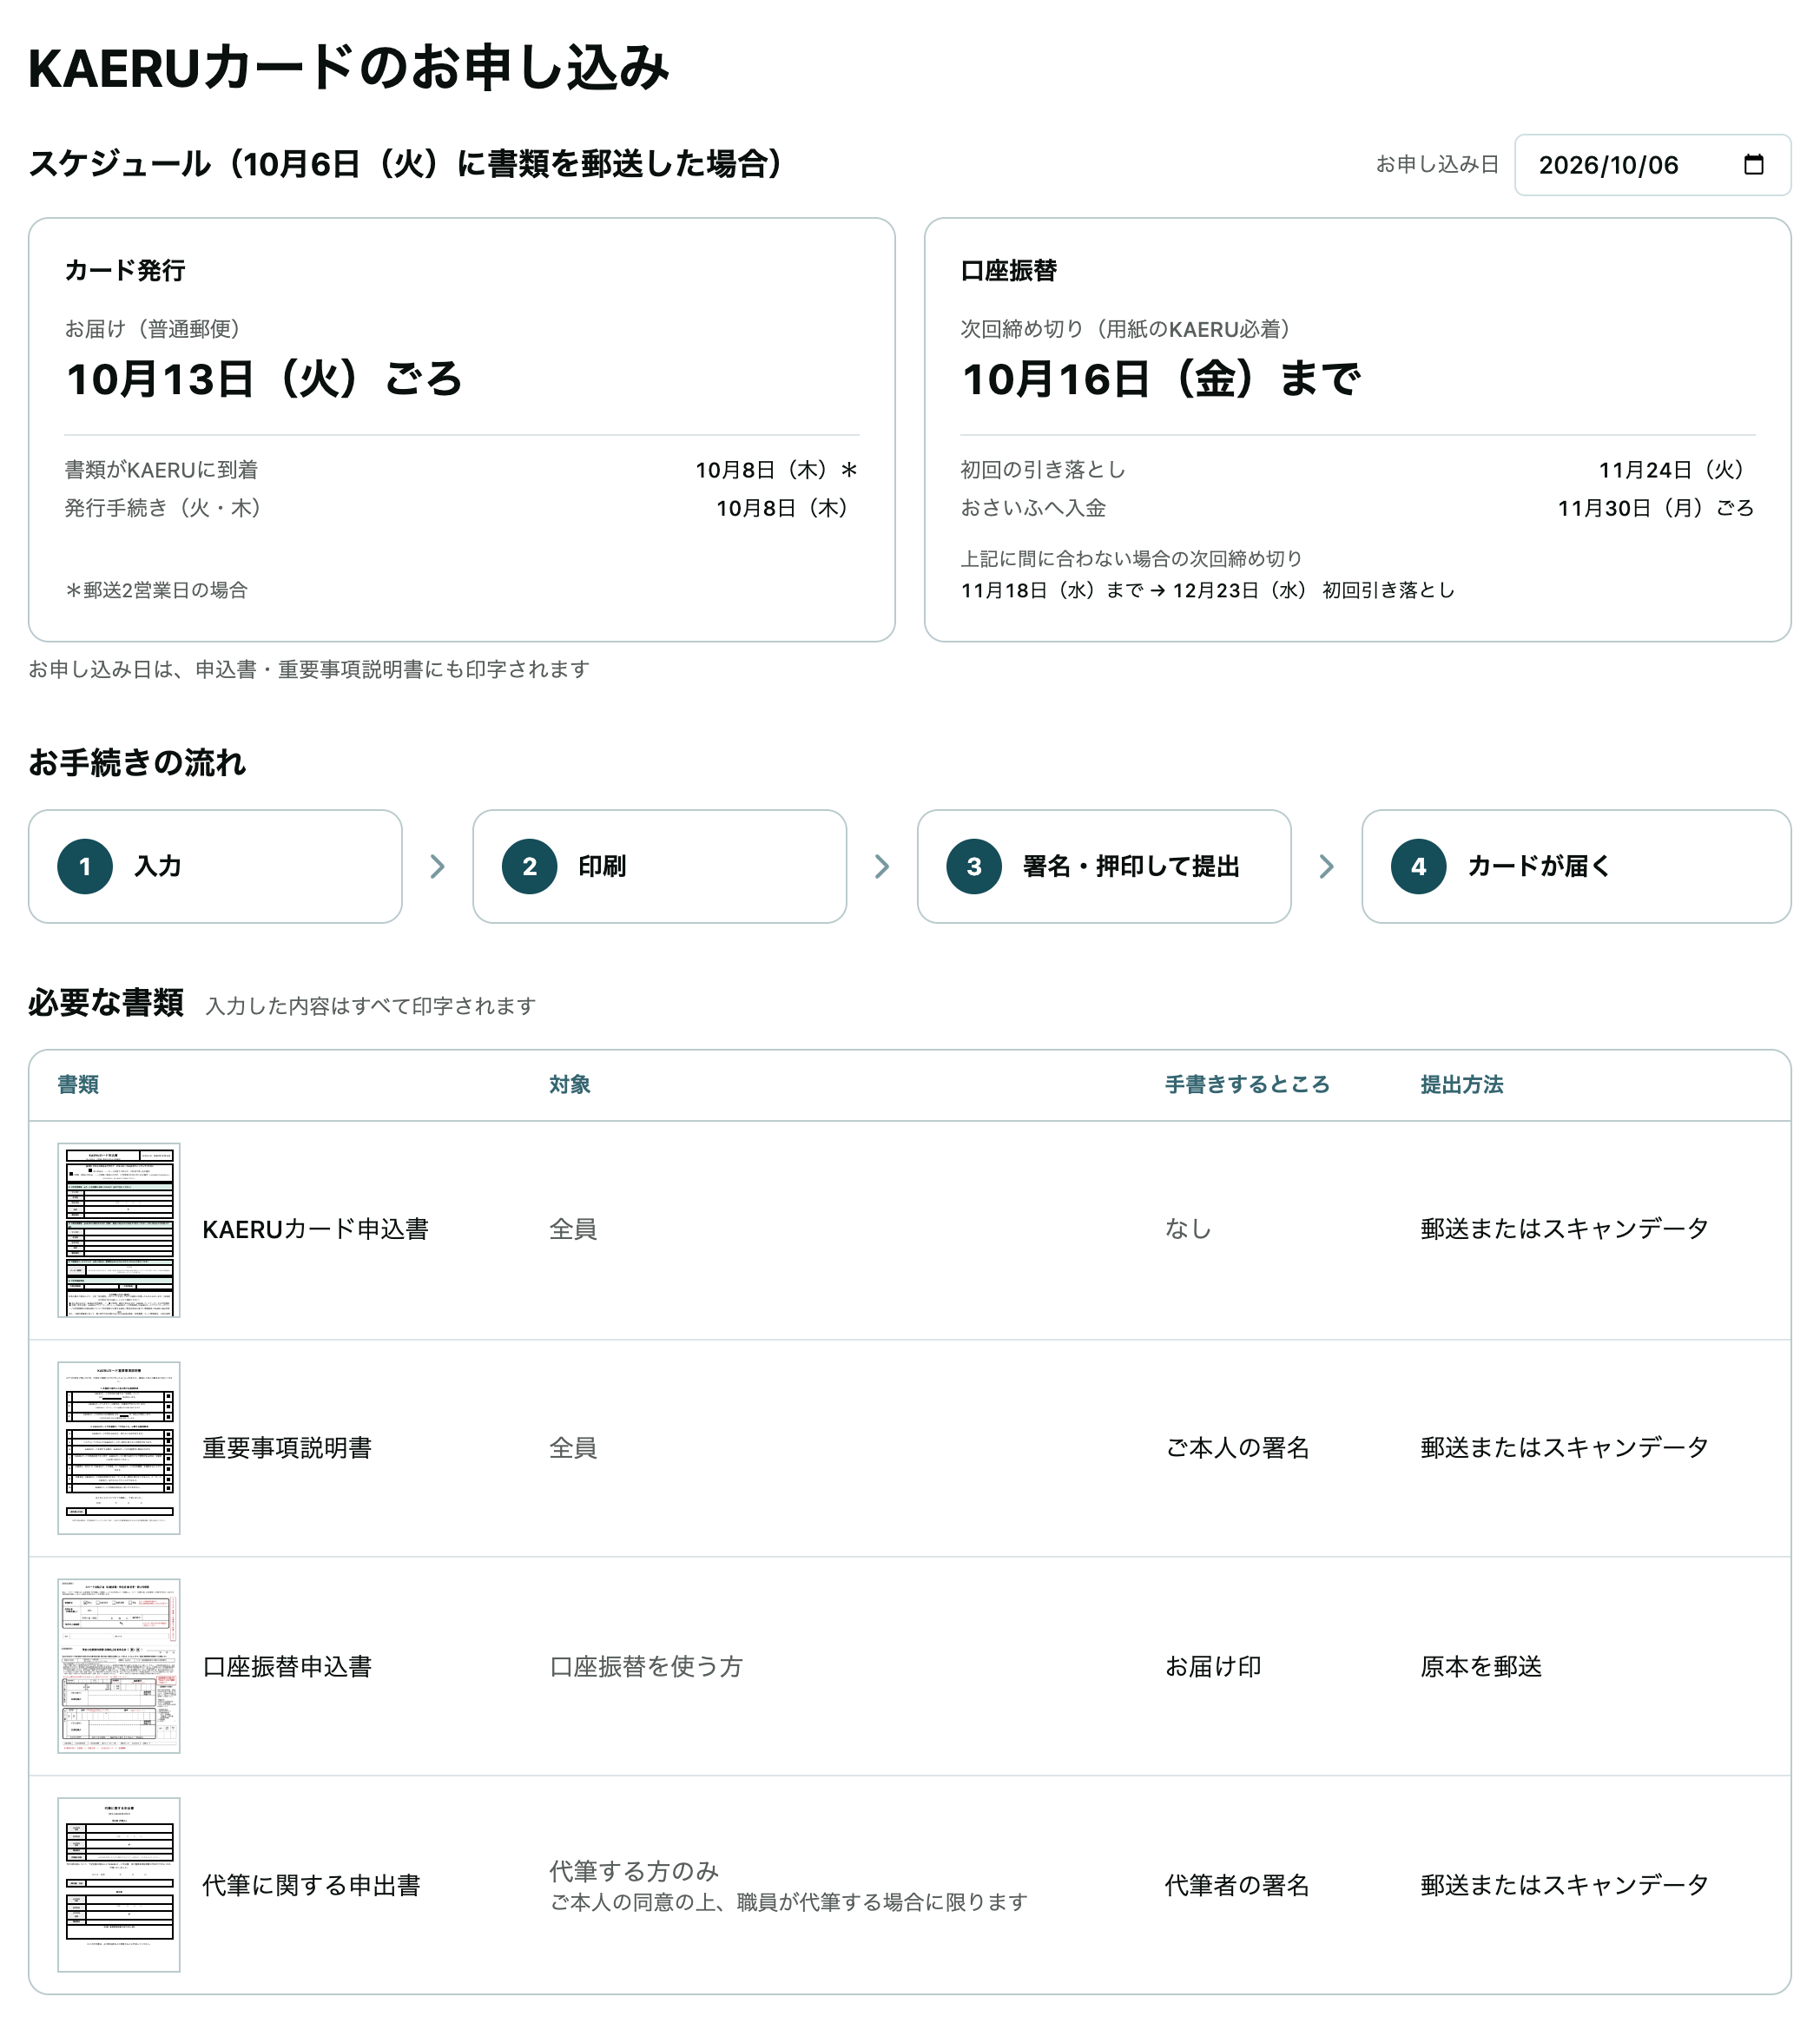Image resolution: width=1820 pixels, height=2023 pixels.
Task: Click the 対象 column header
Action: point(570,1084)
